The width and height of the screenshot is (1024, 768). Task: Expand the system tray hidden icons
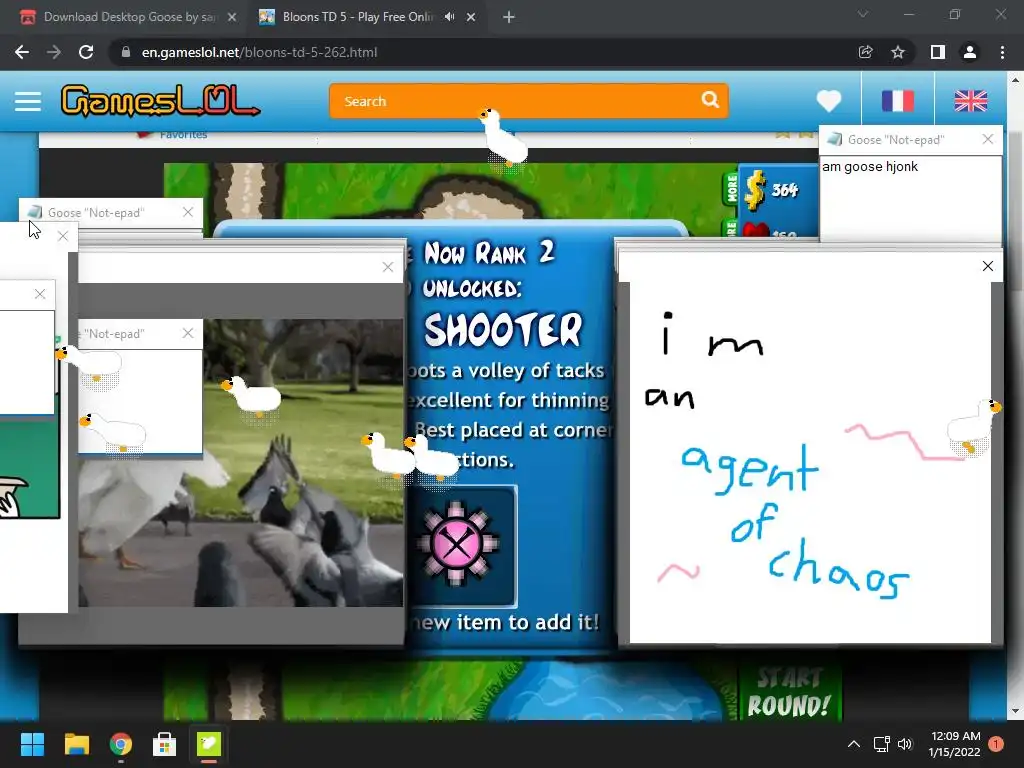tap(854, 744)
